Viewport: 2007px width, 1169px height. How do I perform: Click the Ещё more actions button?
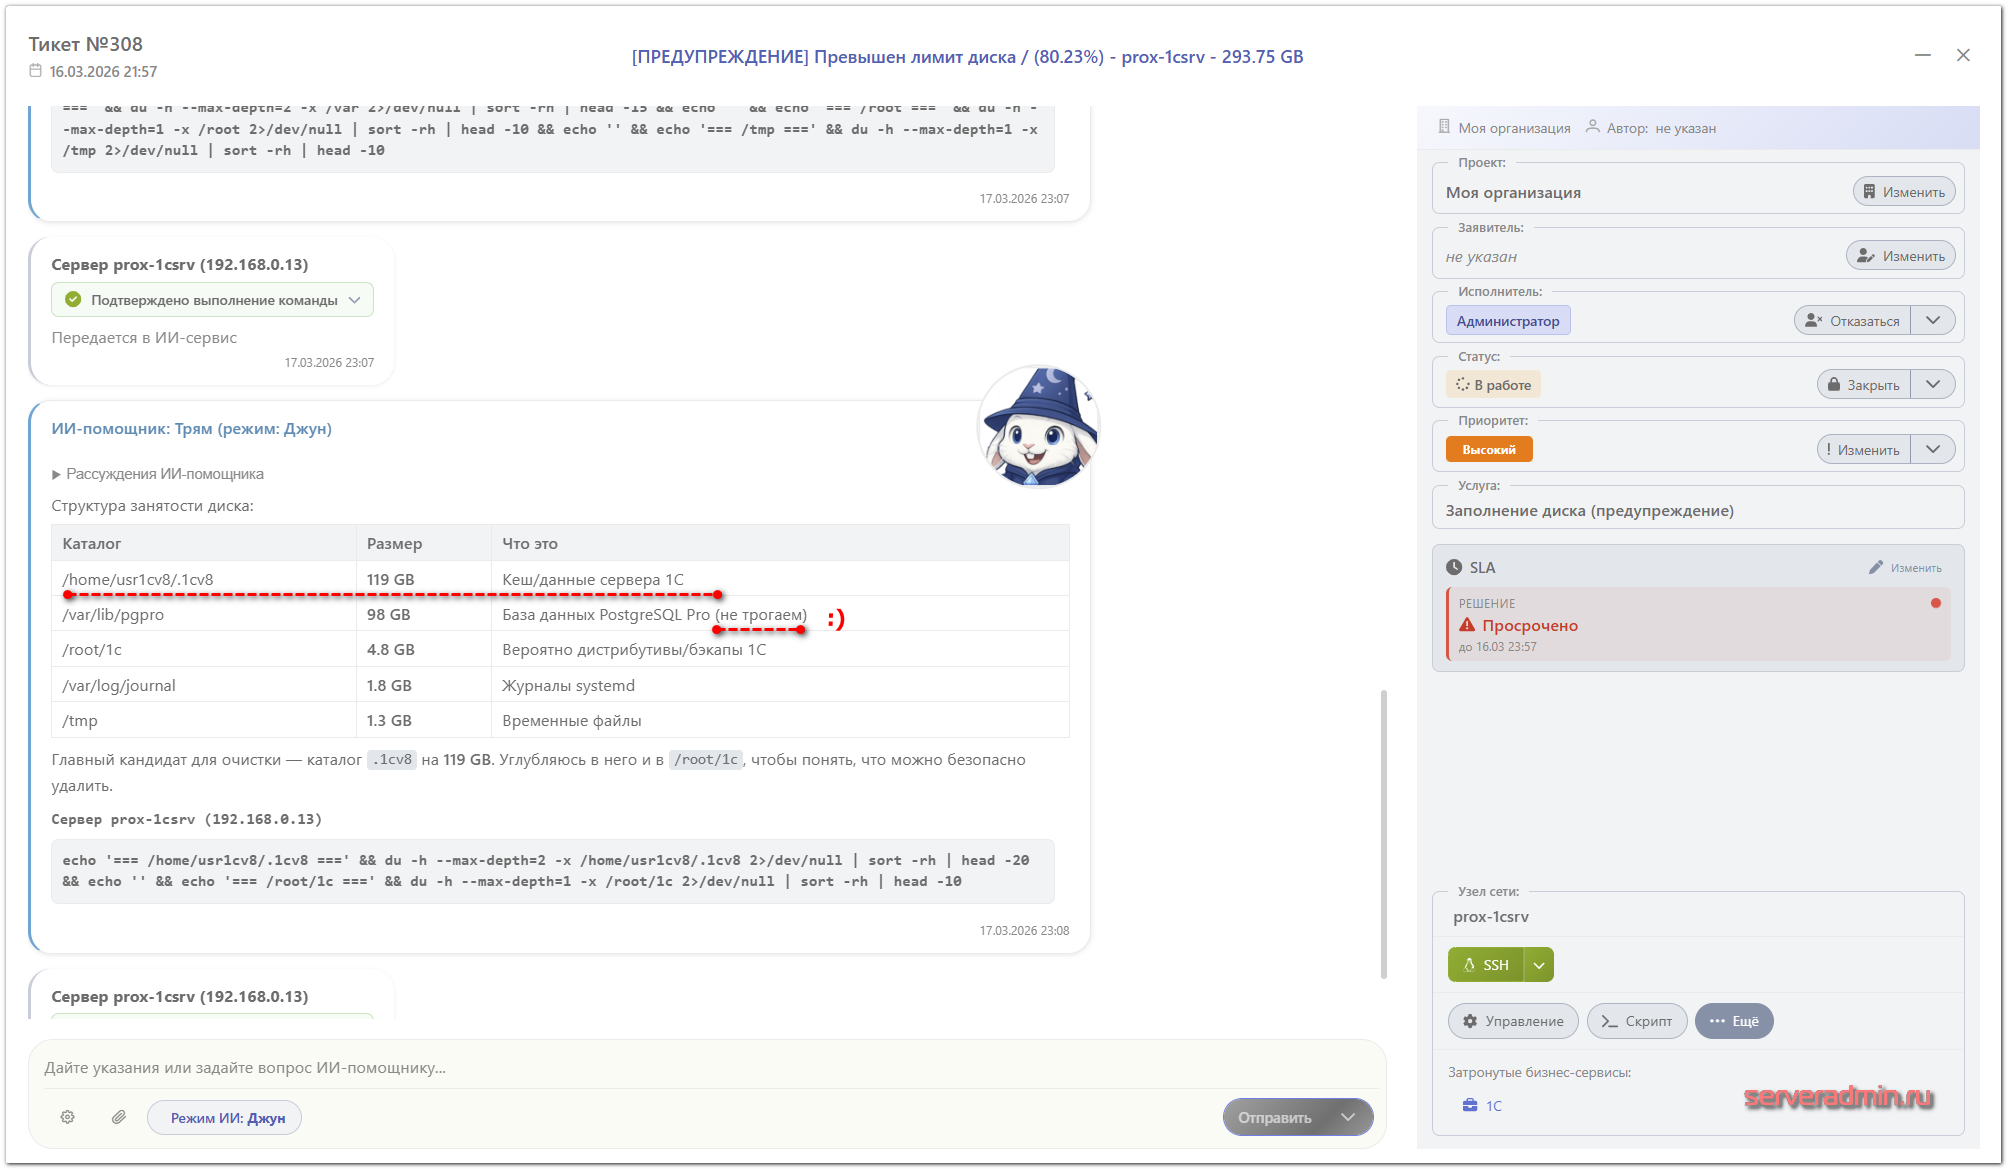1734,1021
